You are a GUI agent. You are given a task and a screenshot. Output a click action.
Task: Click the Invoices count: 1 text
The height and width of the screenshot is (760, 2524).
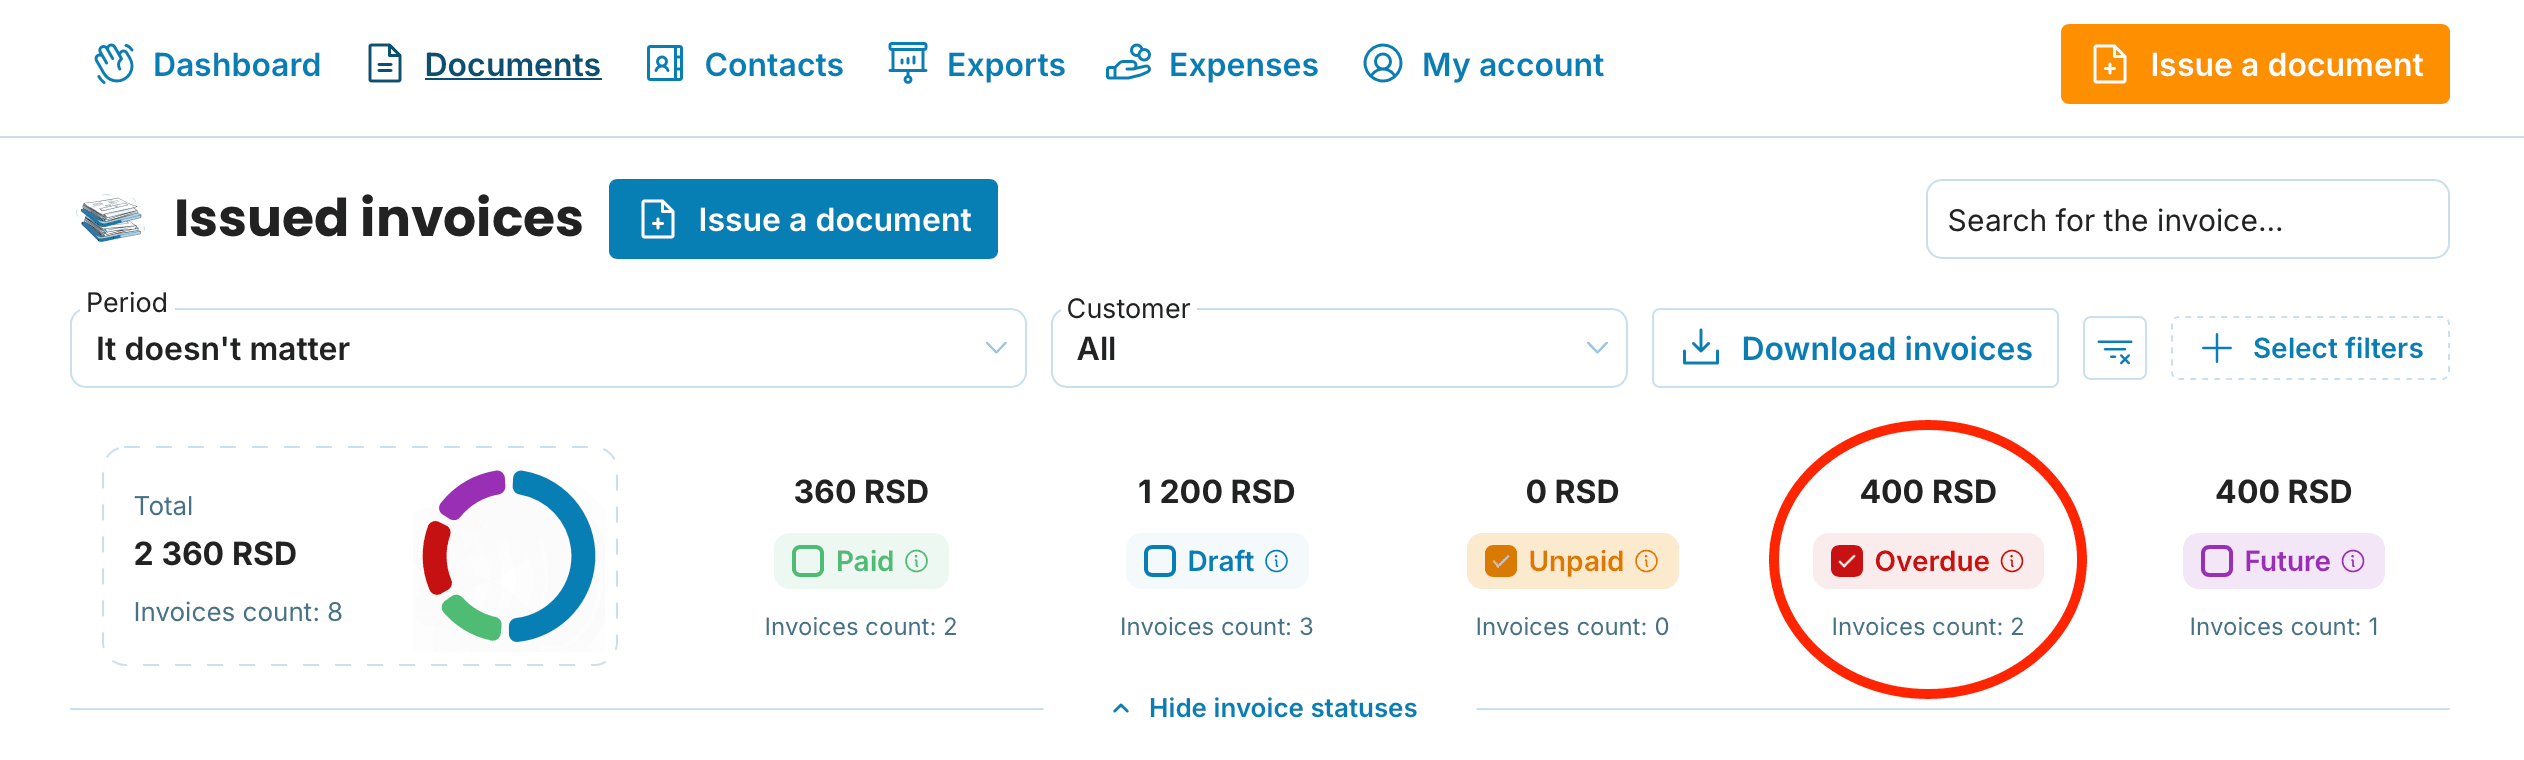2284,626
